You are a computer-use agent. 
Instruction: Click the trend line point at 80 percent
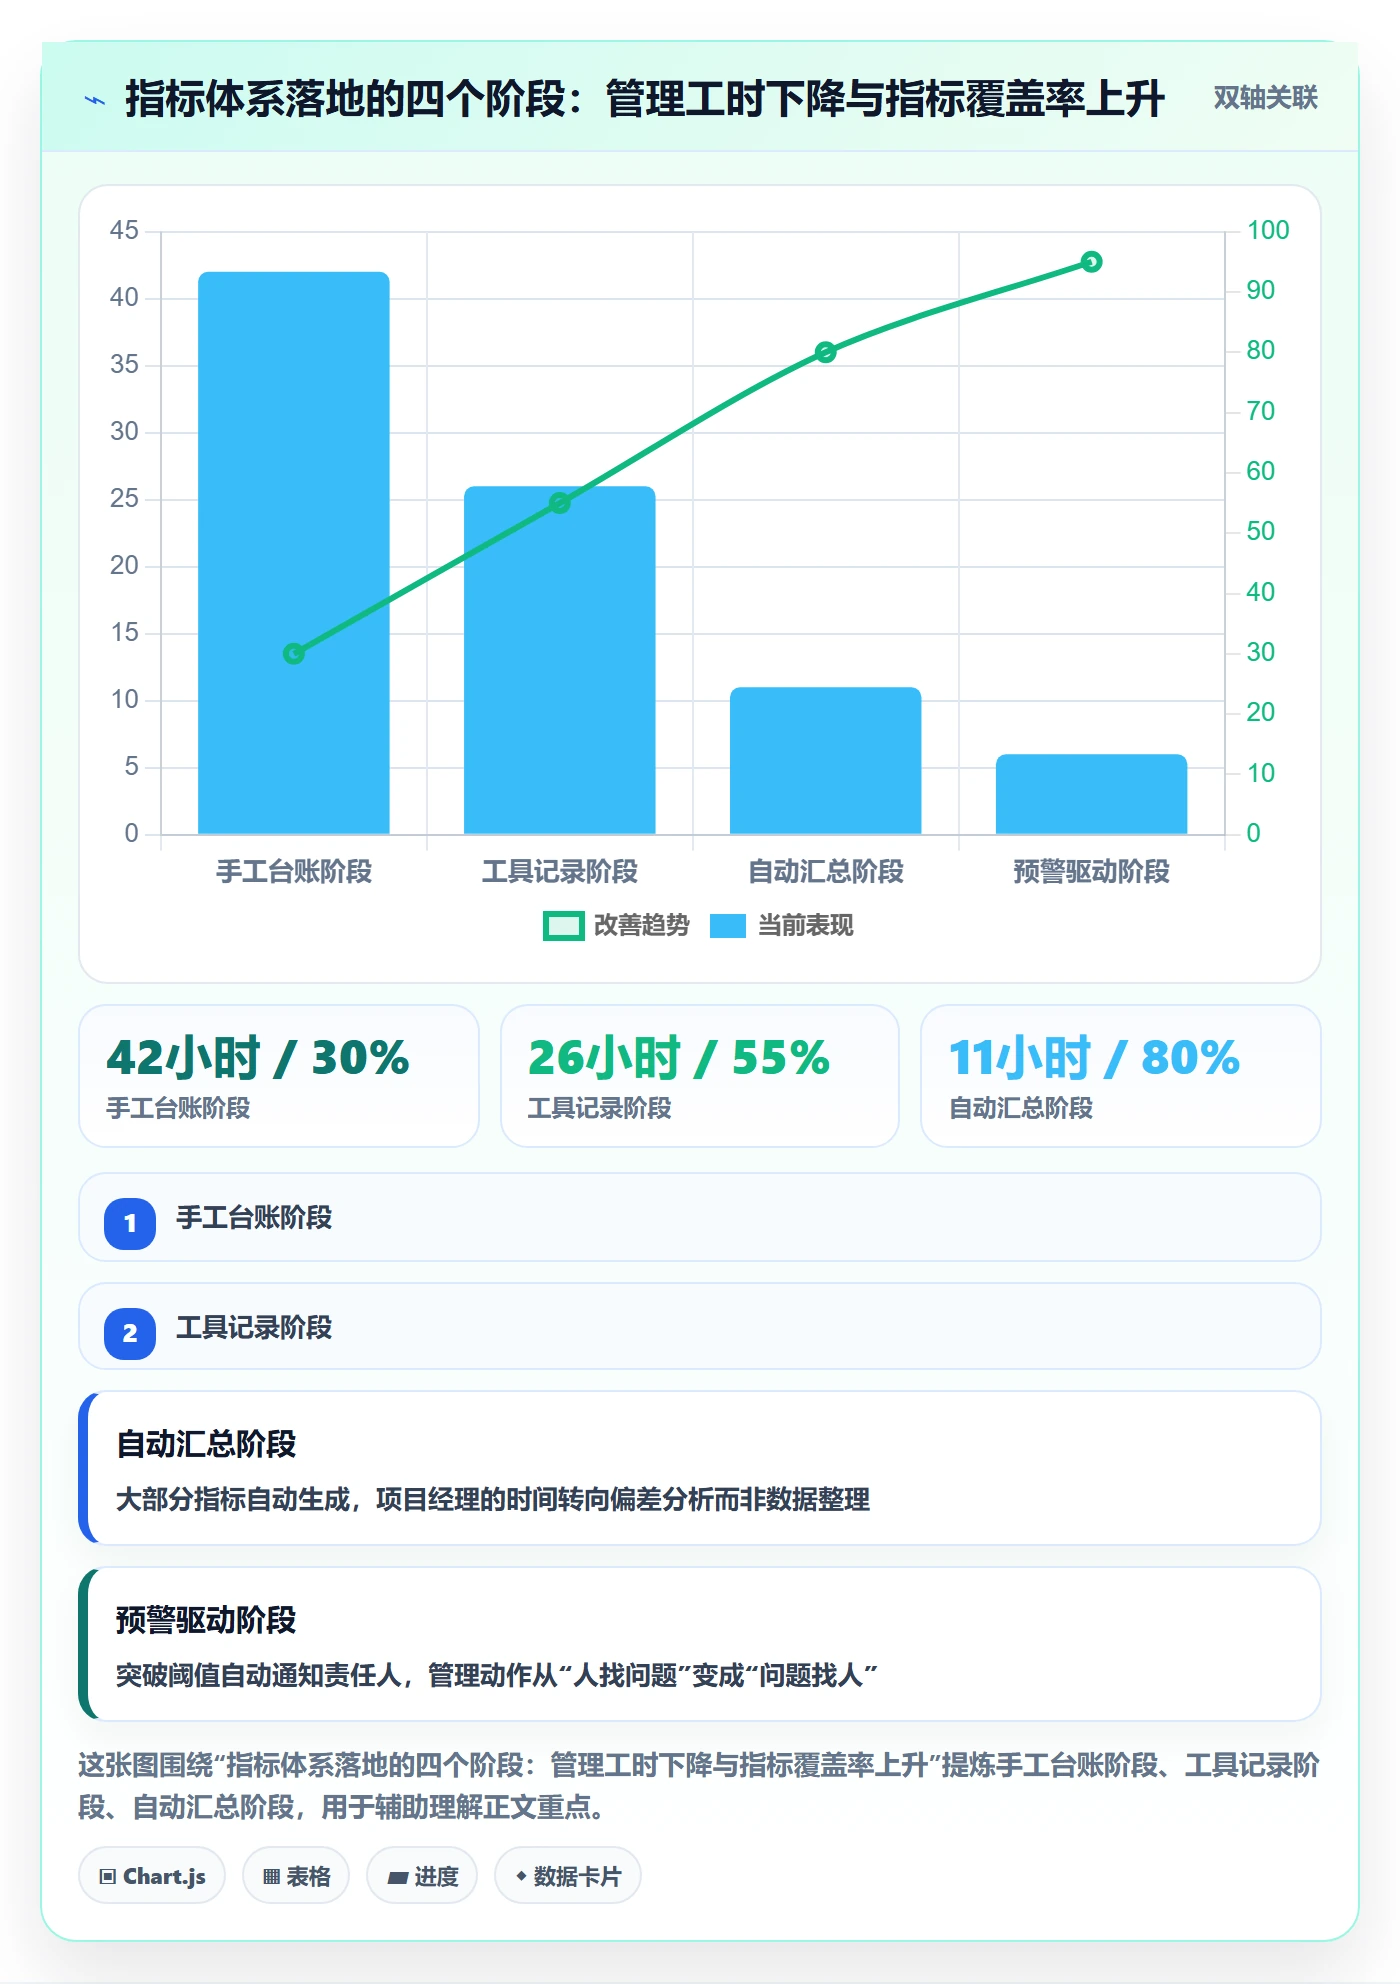pyautogui.click(x=826, y=352)
